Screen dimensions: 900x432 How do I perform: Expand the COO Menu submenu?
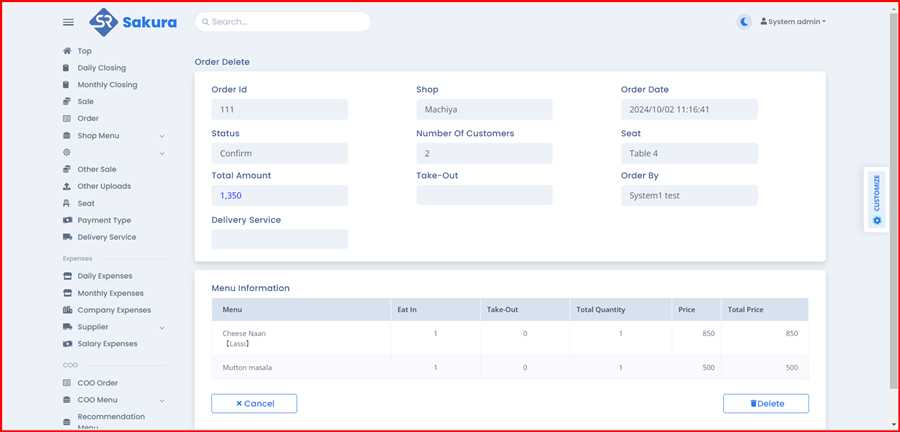pos(161,400)
